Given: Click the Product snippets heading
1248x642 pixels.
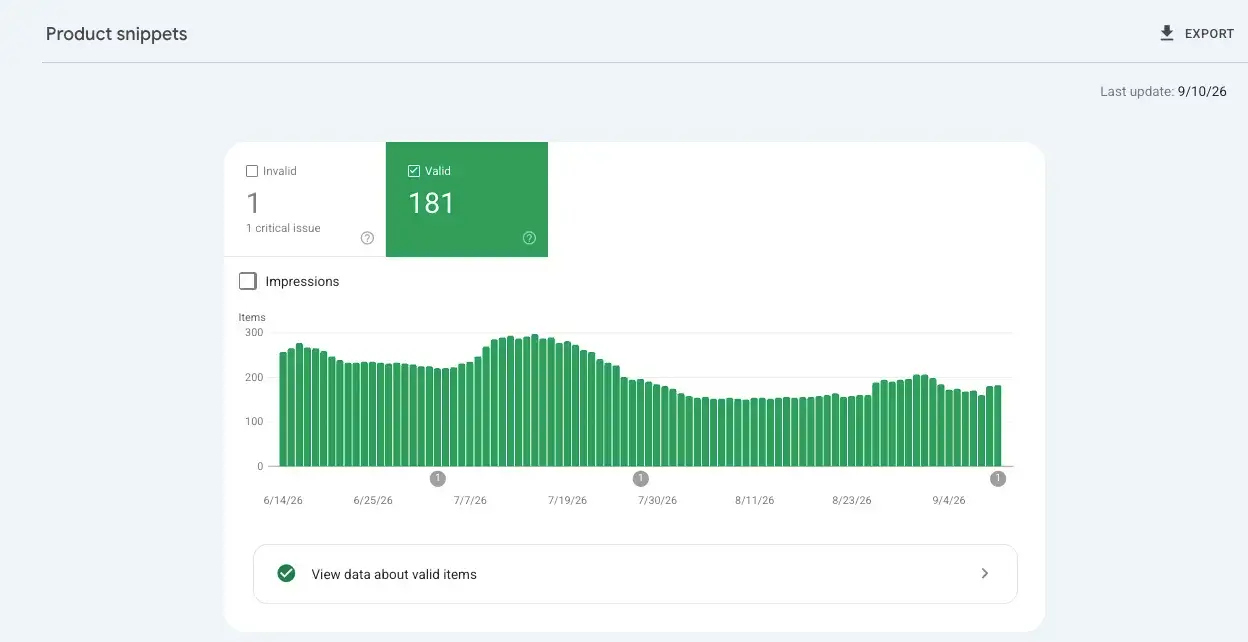Looking at the screenshot, I should pos(117,34).
